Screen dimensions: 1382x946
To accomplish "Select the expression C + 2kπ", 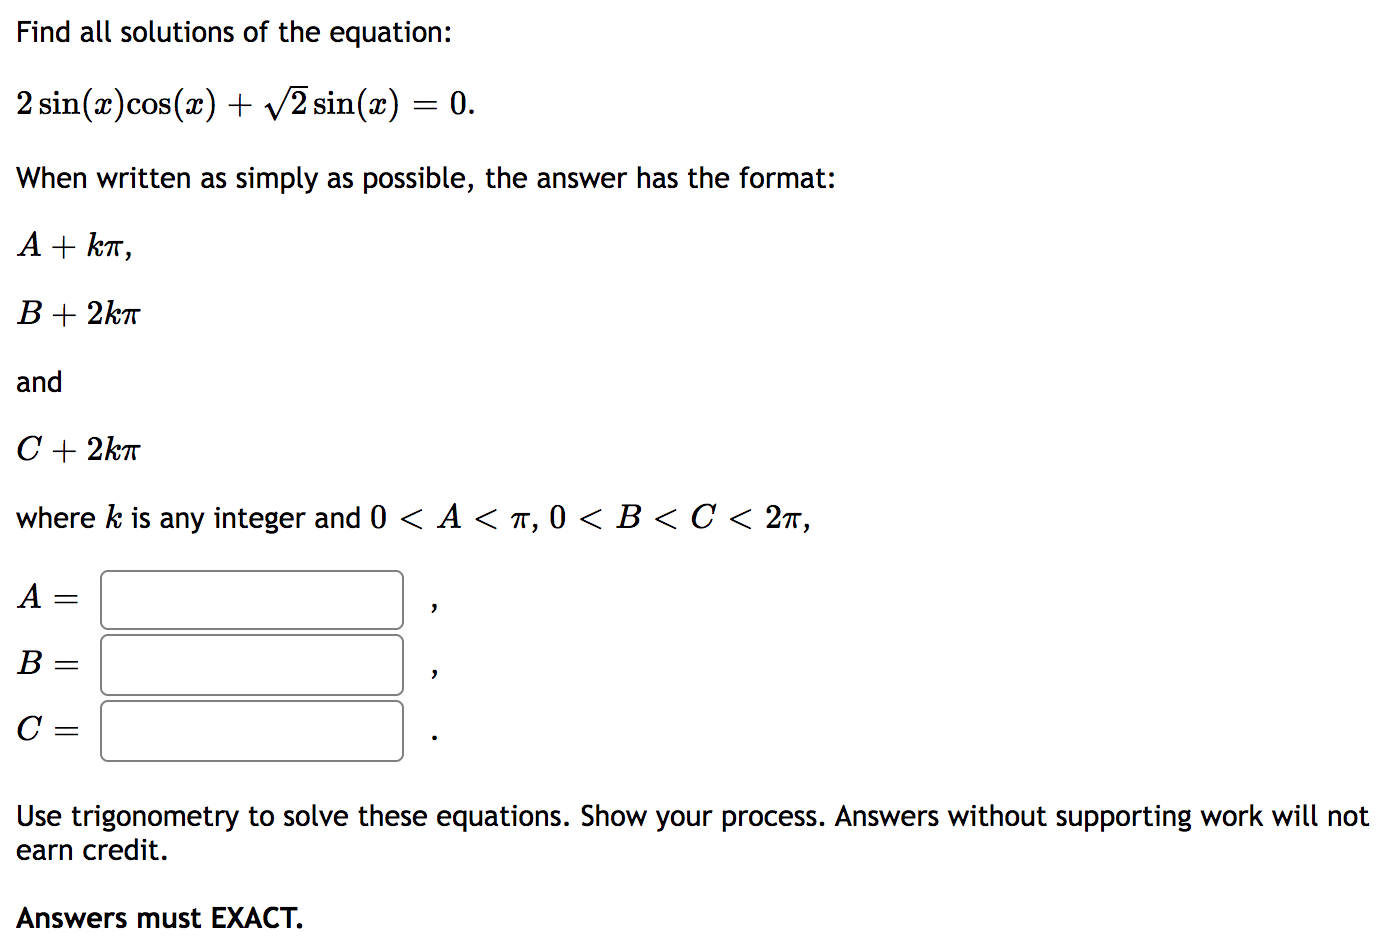I will [x=78, y=449].
